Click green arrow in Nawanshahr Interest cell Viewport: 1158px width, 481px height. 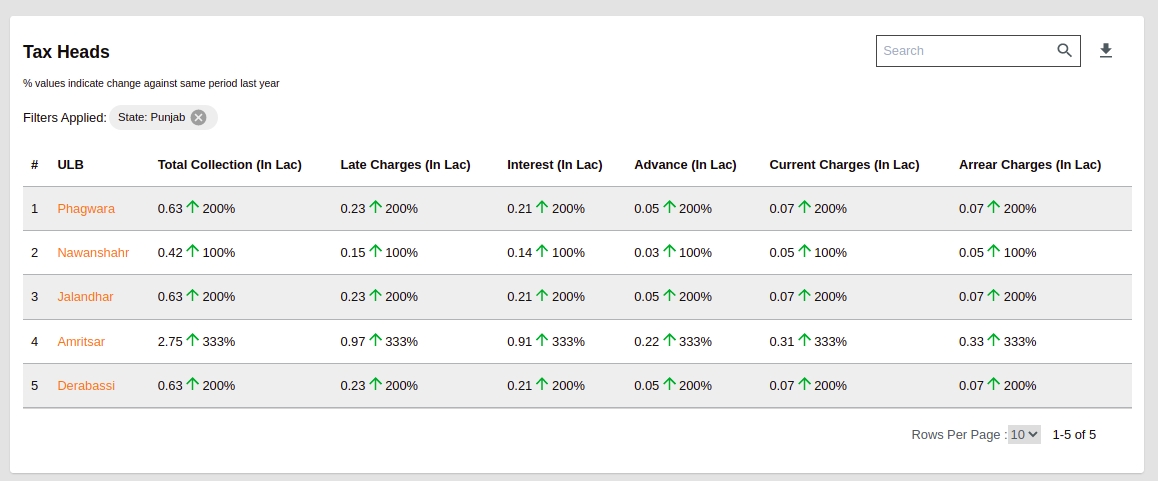(x=542, y=252)
